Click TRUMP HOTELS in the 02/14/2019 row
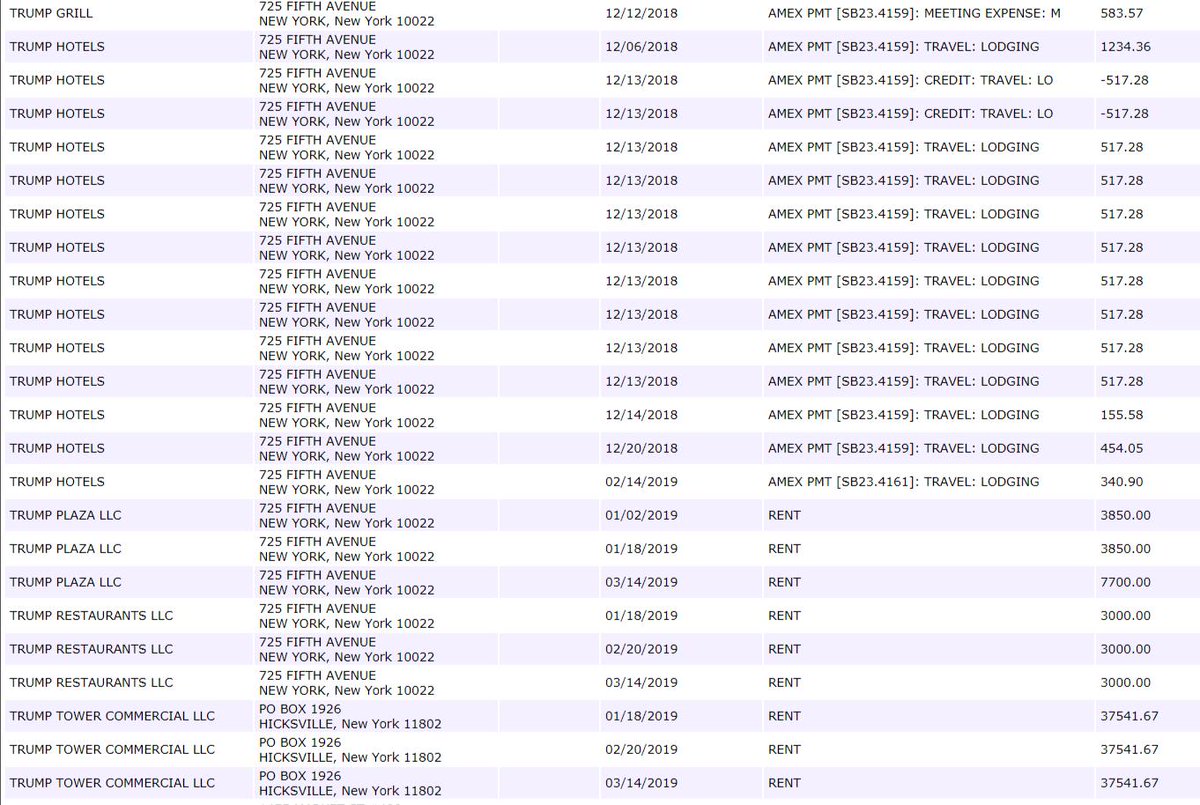The width and height of the screenshot is (1200, 805). pos(57,482)
